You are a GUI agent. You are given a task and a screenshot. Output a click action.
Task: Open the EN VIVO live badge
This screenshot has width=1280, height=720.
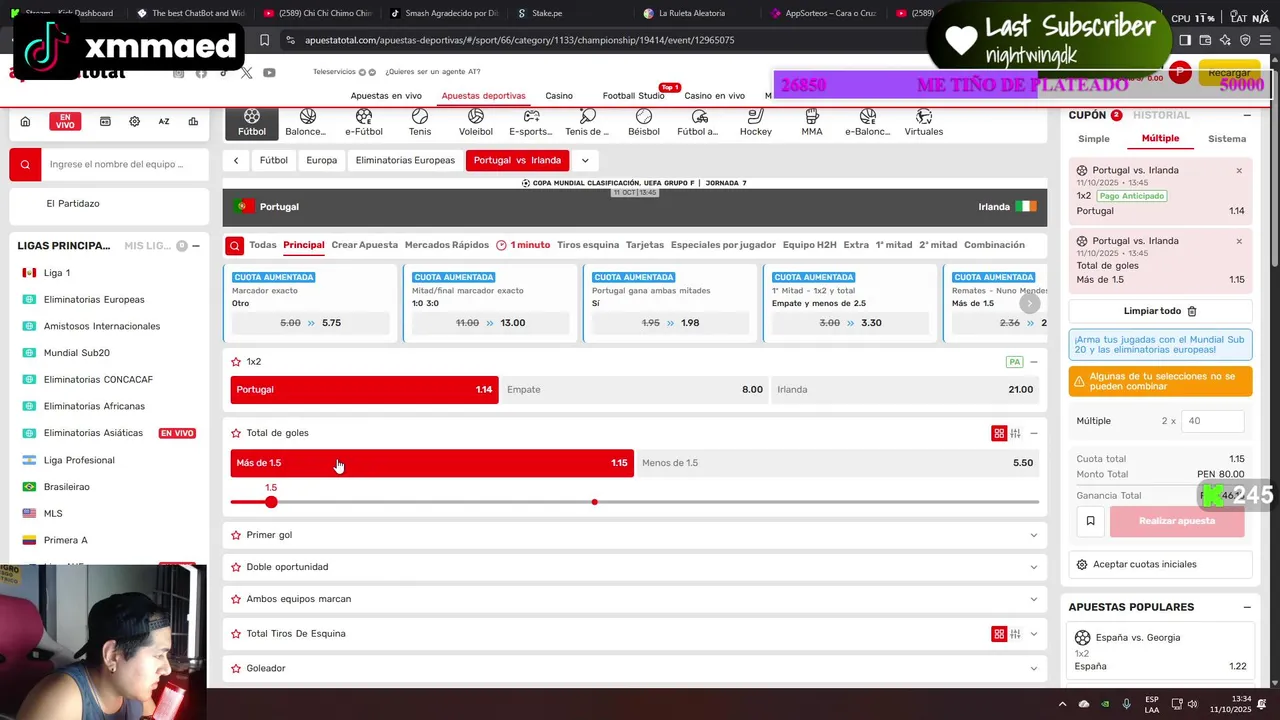(x=65, y=122)
